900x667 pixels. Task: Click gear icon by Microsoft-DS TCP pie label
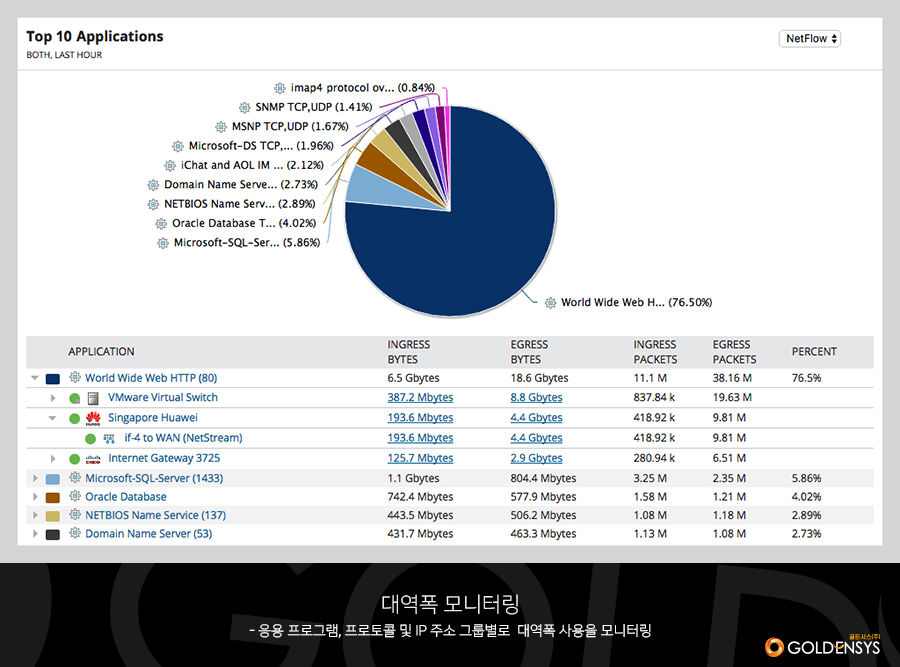[x=178, y=146]
